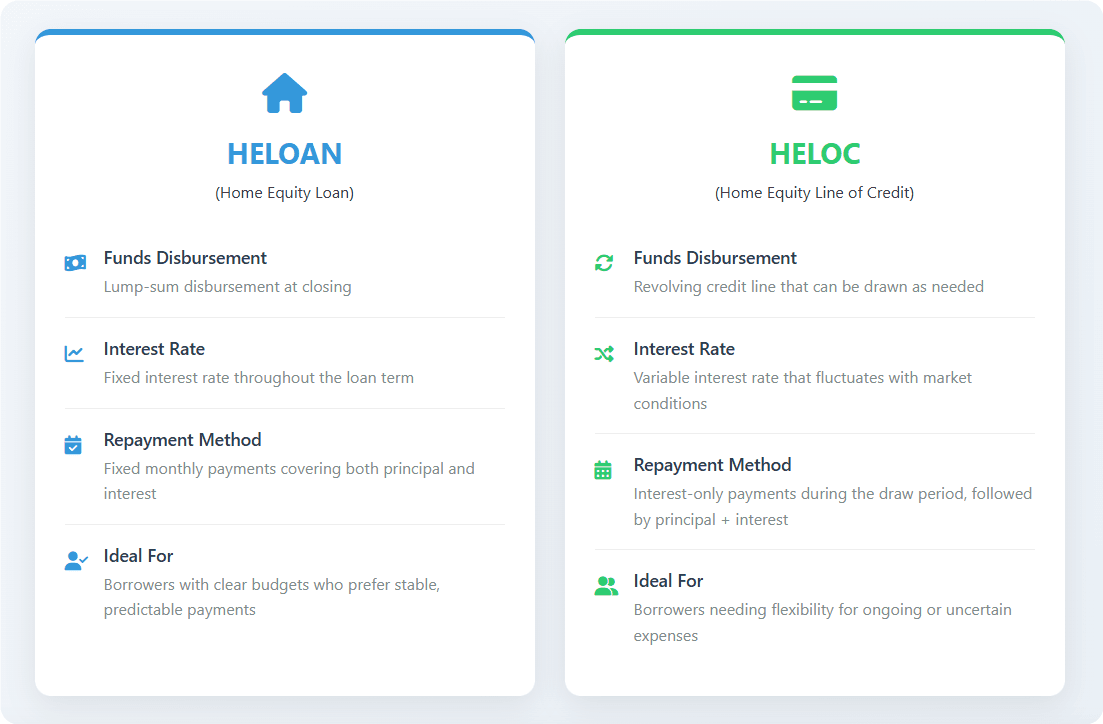The width and height of the screenshot is (1103, 724).
Task: Click the HELOAN line chart interest icon
Action: (74, 353)
